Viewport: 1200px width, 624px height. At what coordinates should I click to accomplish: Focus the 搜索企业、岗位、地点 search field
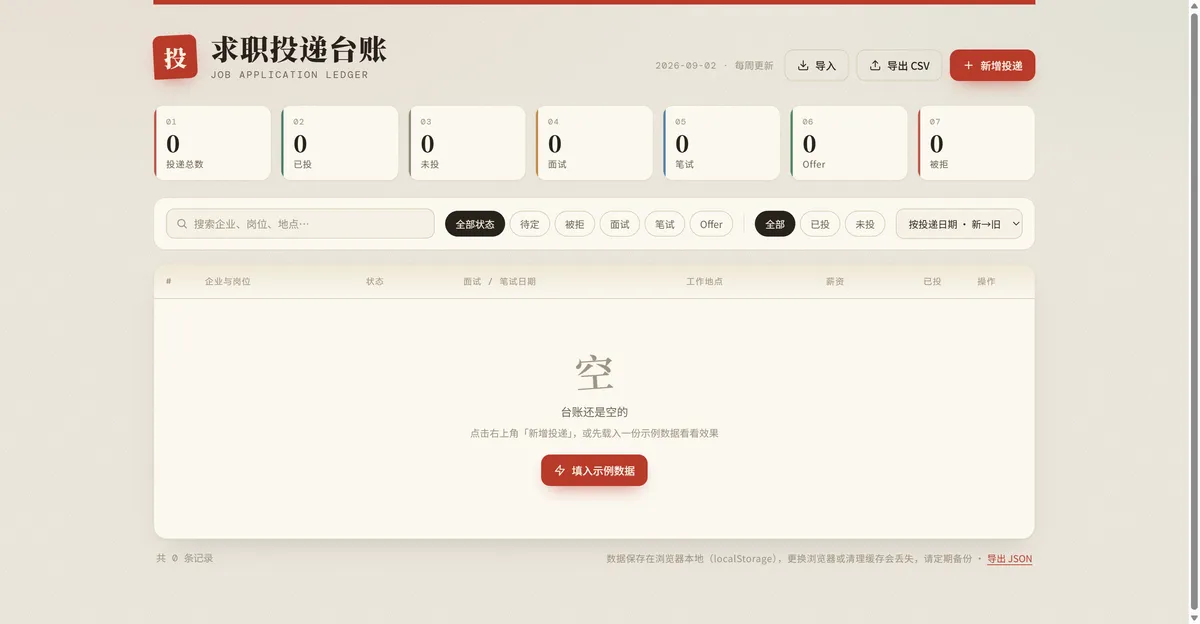click(300, 224)
